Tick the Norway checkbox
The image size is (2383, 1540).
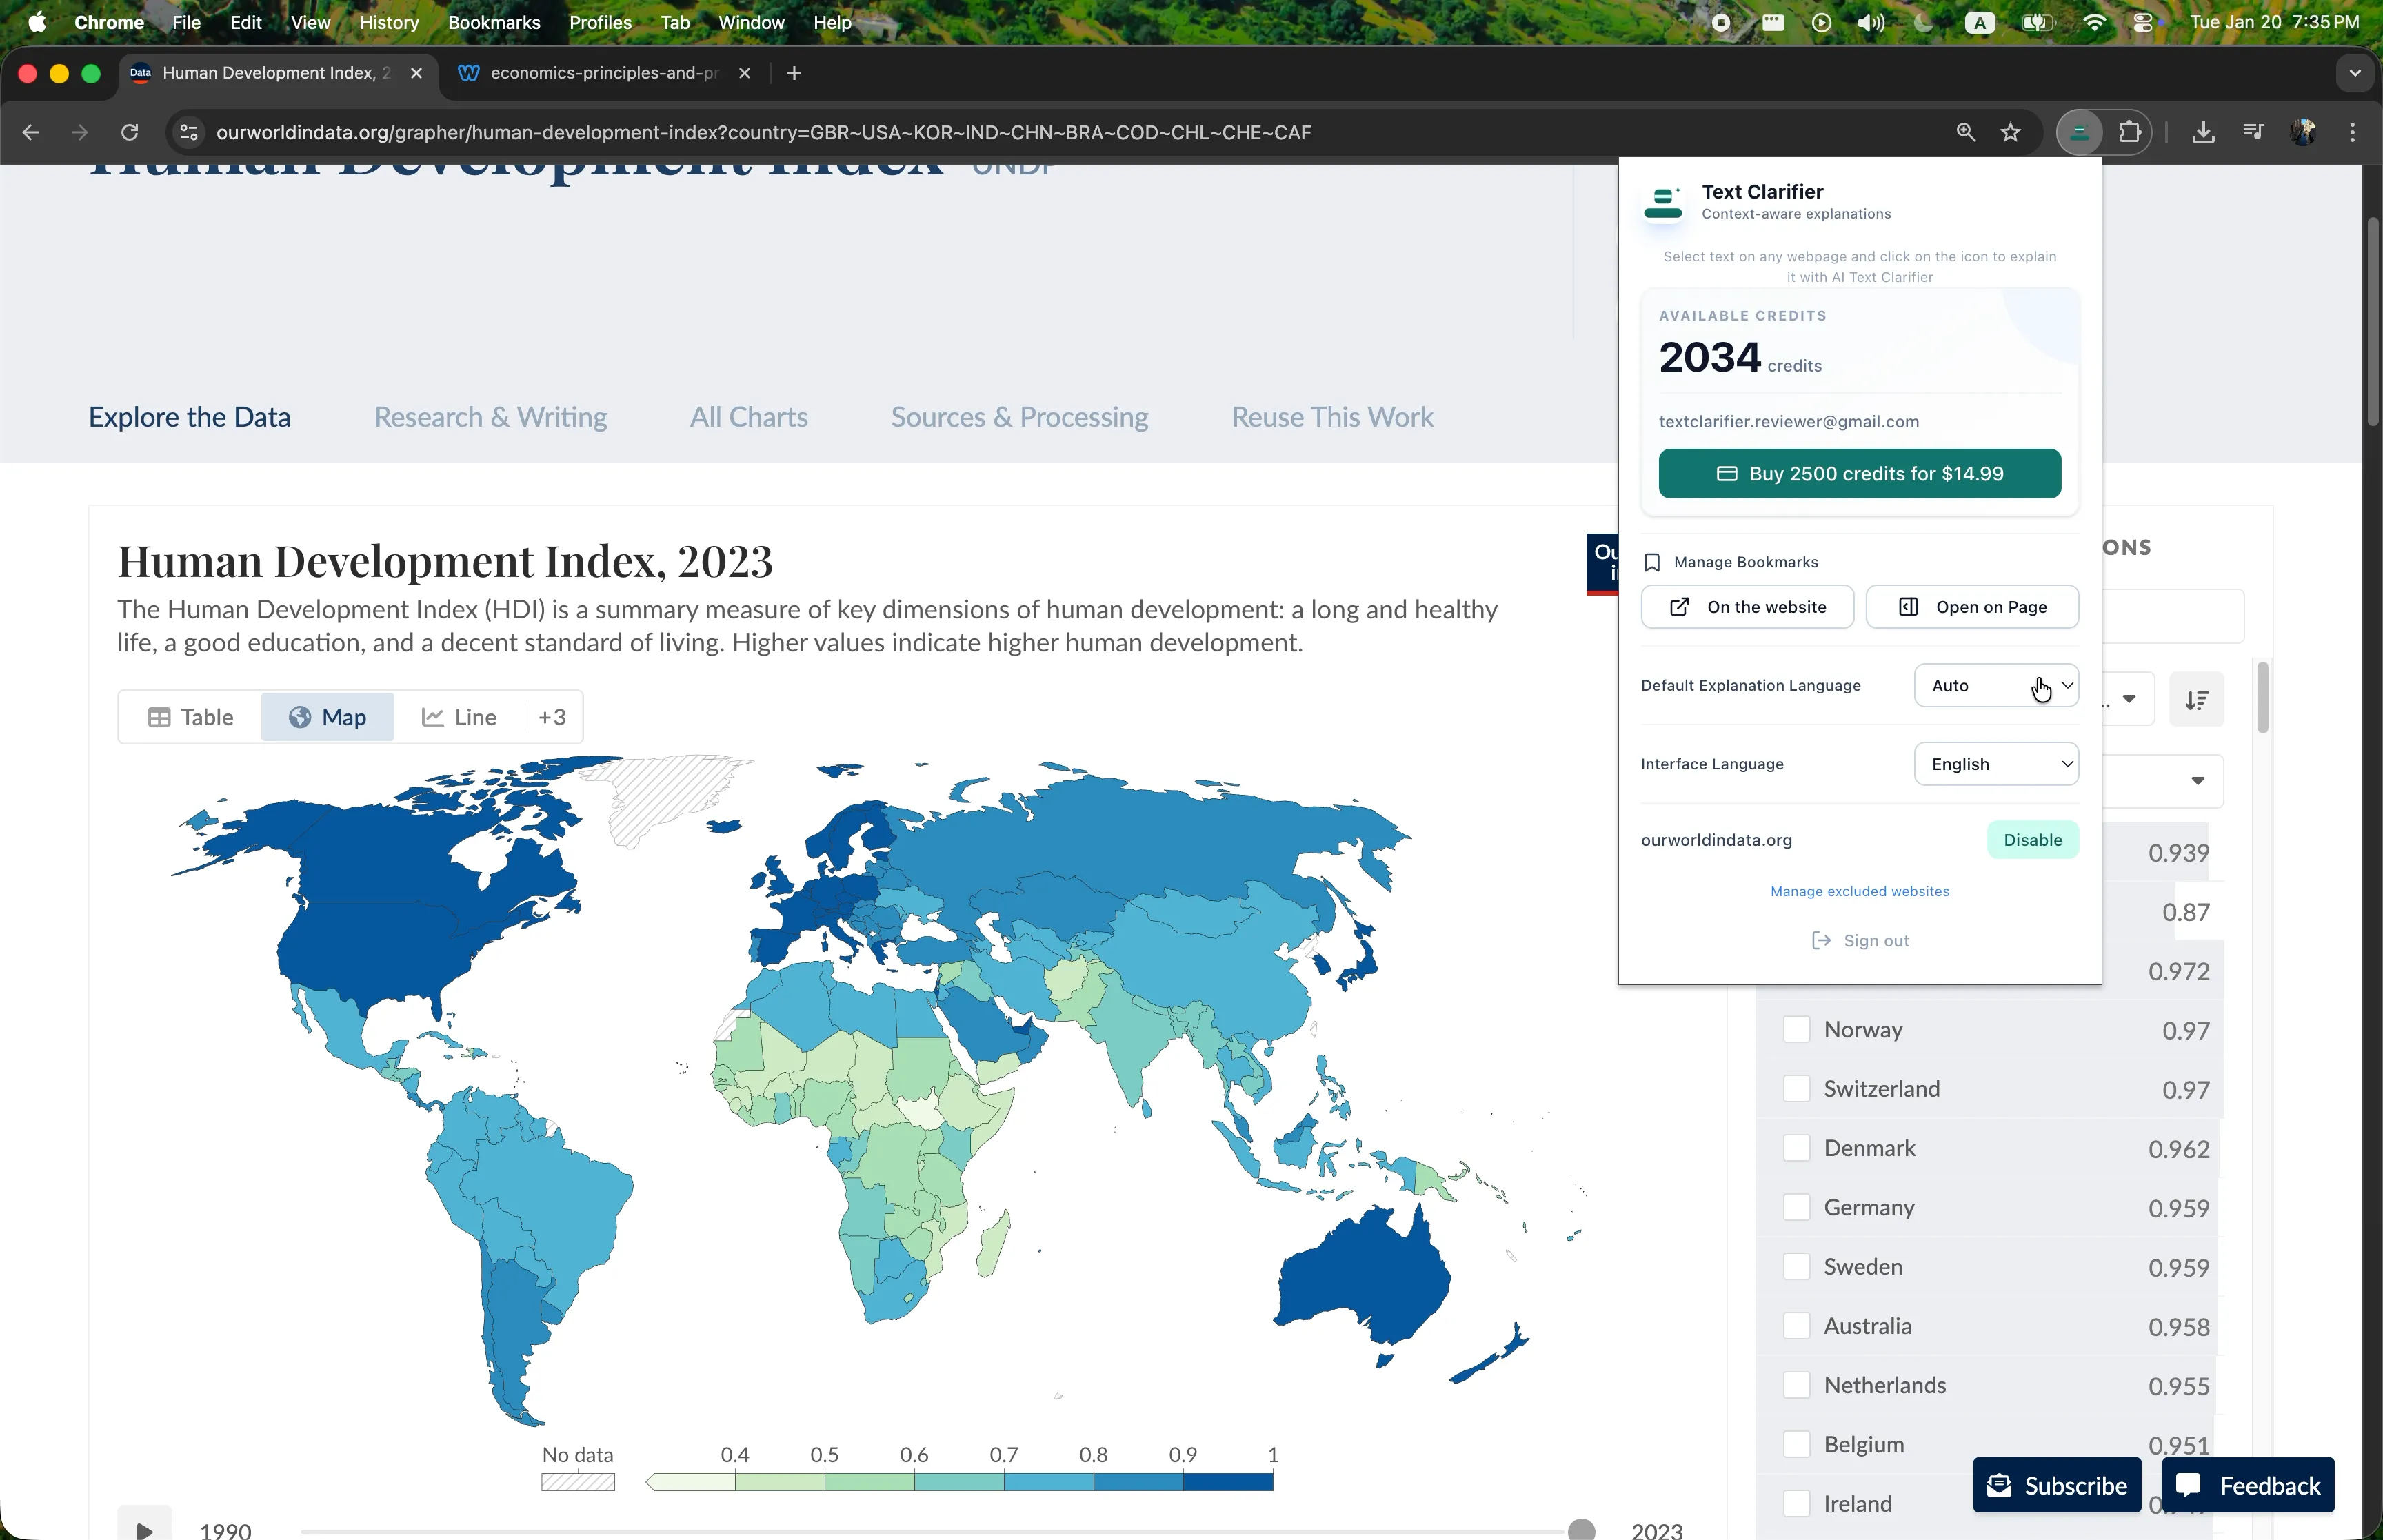coord(1796,1029)
